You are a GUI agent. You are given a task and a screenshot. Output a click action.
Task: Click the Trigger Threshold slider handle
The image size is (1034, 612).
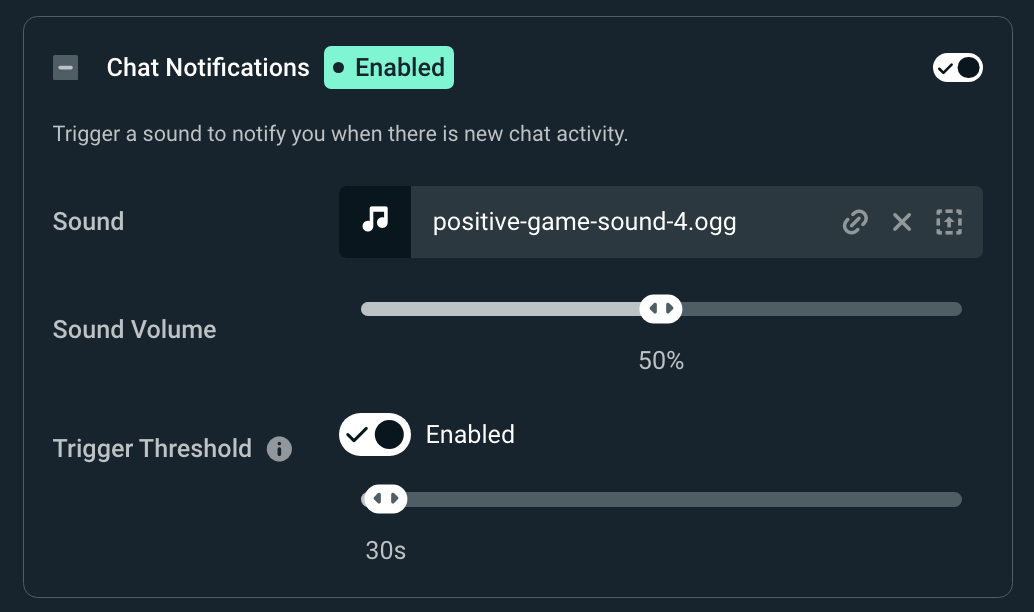point(385,498)
